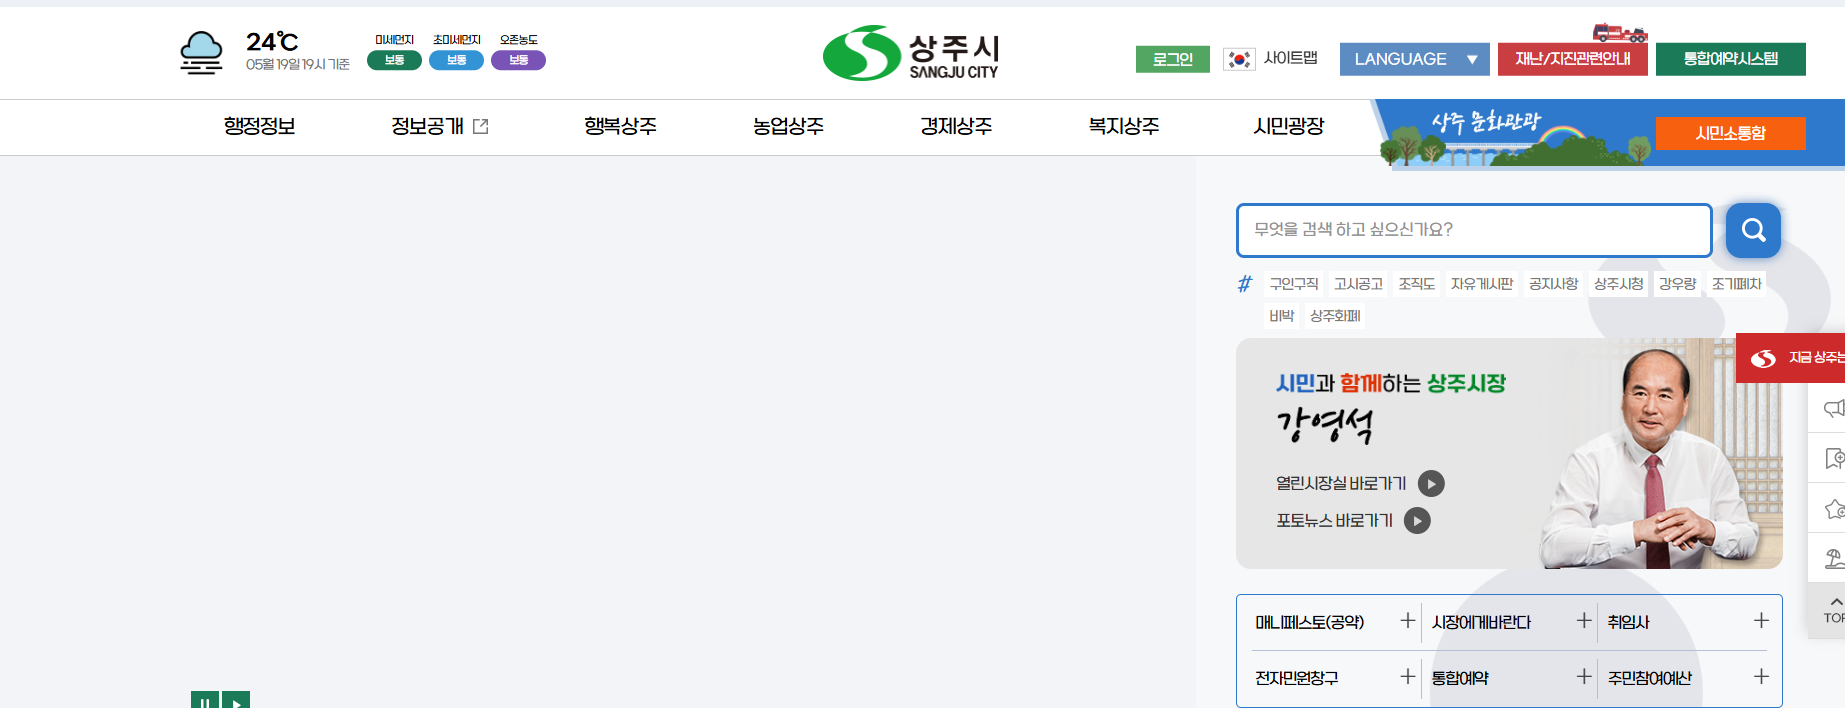This screenshot has height=708, width=1845.
Task: Click the orange 시민소통함 button
Action: (x=1730, y=133)
